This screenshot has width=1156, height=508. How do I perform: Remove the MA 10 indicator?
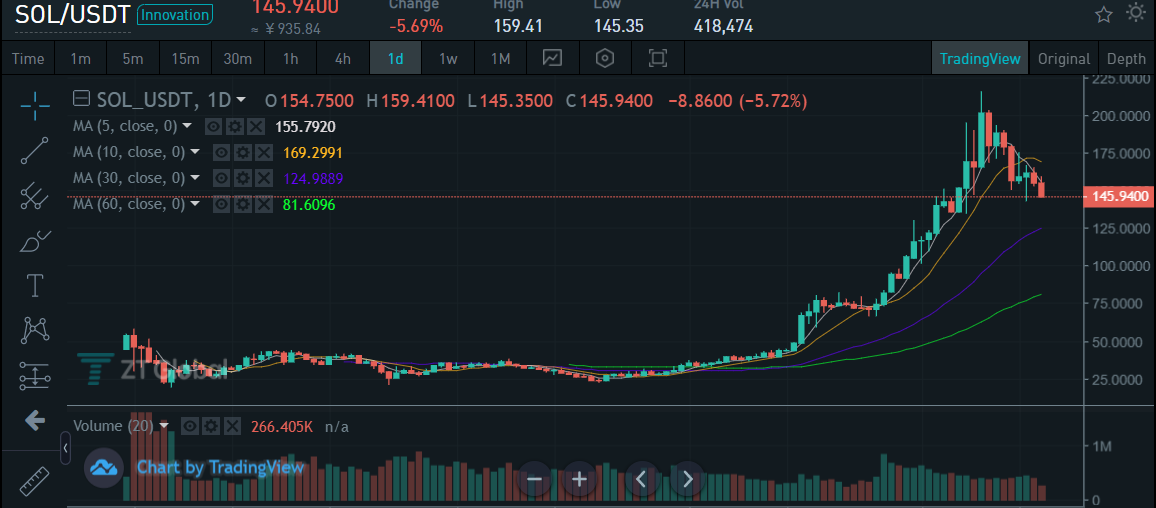263,153
